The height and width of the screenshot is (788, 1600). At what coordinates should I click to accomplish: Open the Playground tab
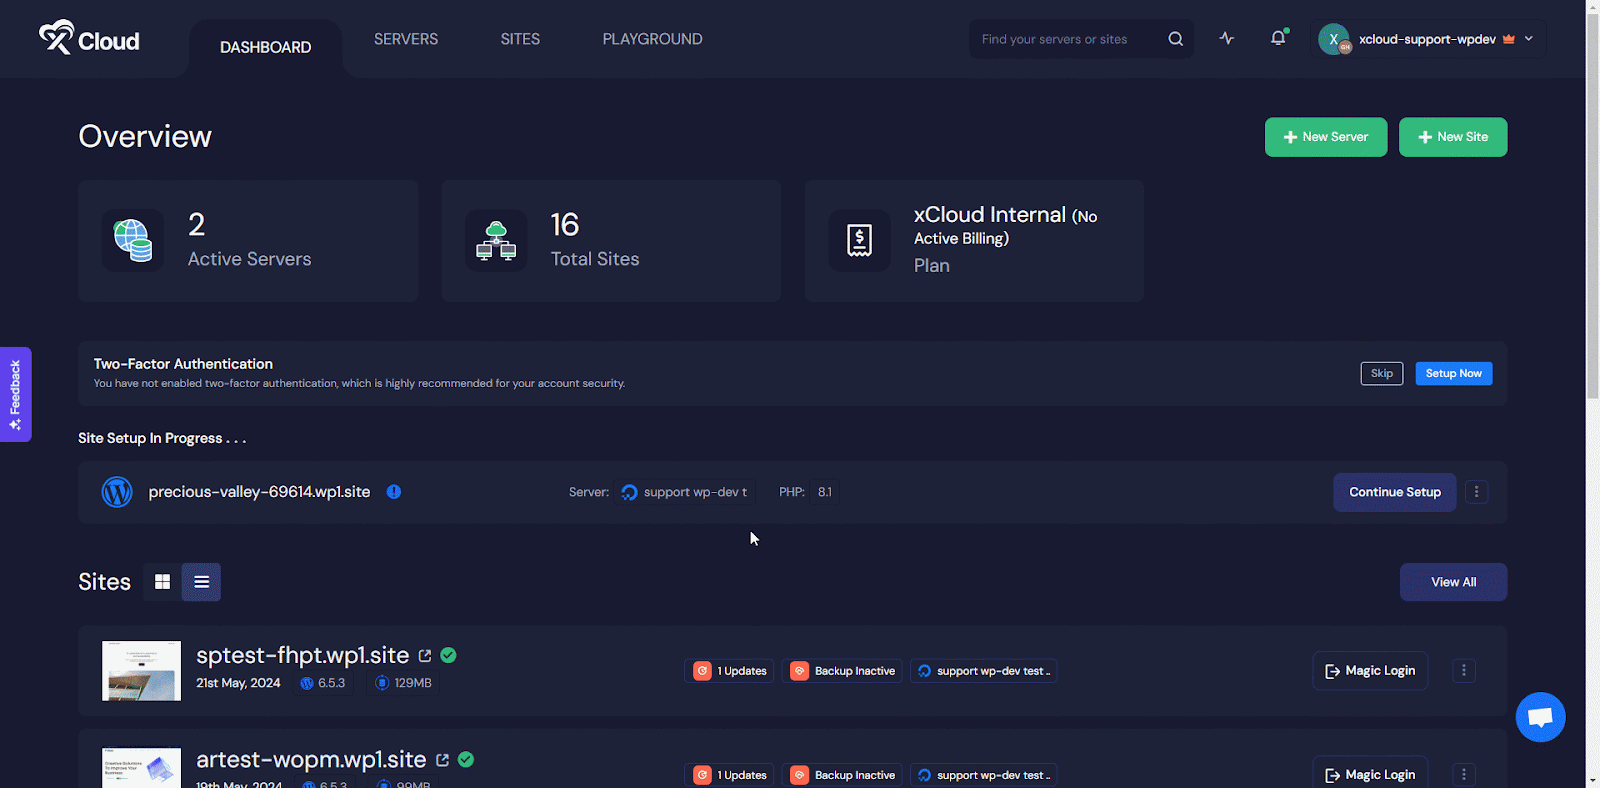tap(652, 39)
